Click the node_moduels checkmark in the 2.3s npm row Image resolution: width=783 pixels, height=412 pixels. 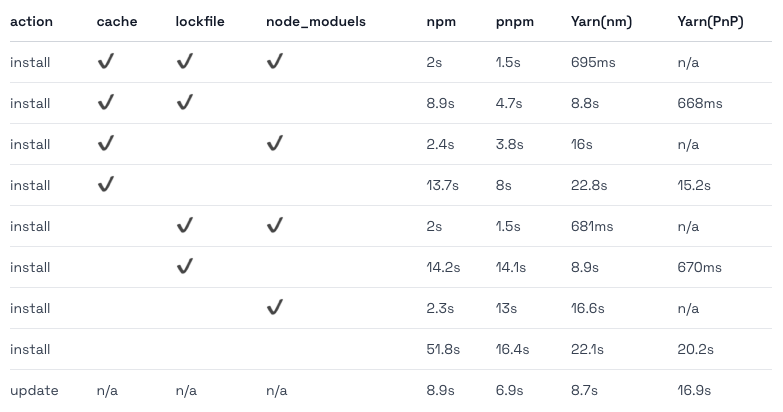click(x=275, y=308)
